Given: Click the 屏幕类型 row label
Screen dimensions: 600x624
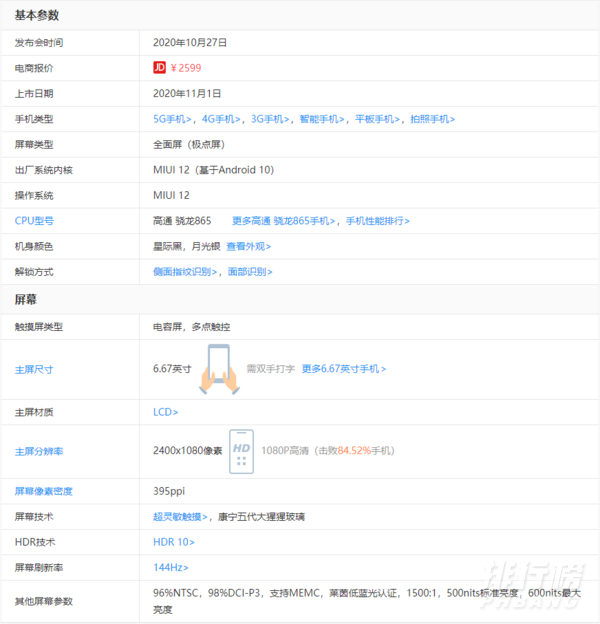Looking at the screenshot, I should click(34, 144).
